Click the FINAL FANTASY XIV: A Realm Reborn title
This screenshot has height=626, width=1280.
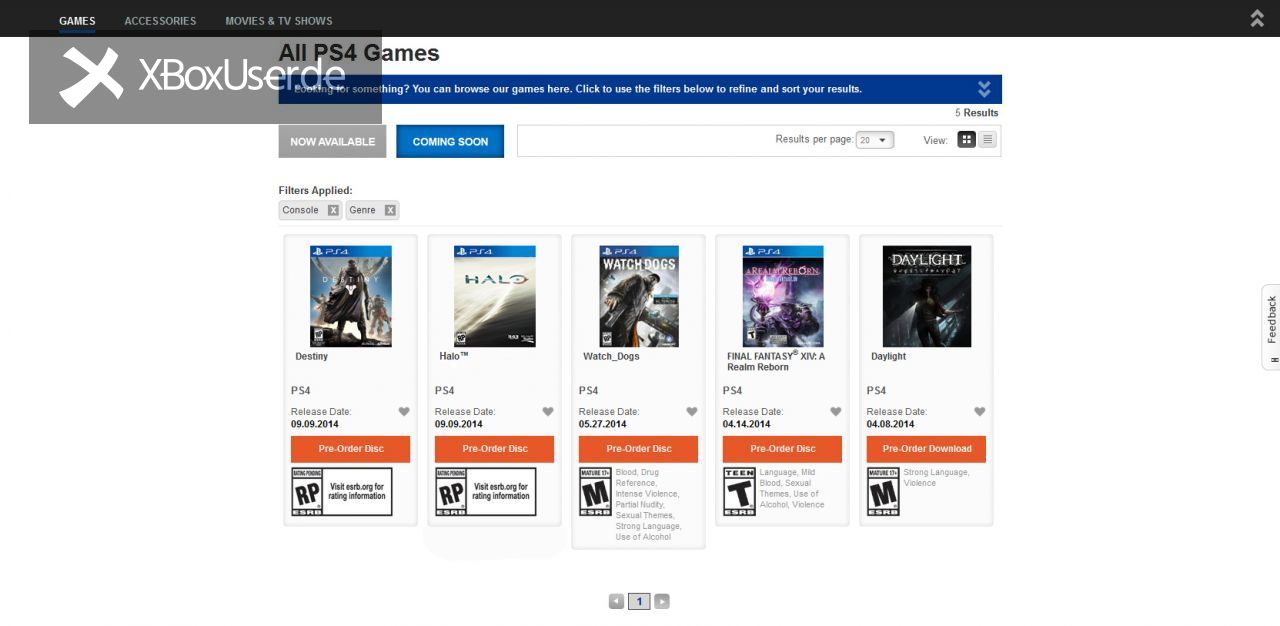point(776,362)
